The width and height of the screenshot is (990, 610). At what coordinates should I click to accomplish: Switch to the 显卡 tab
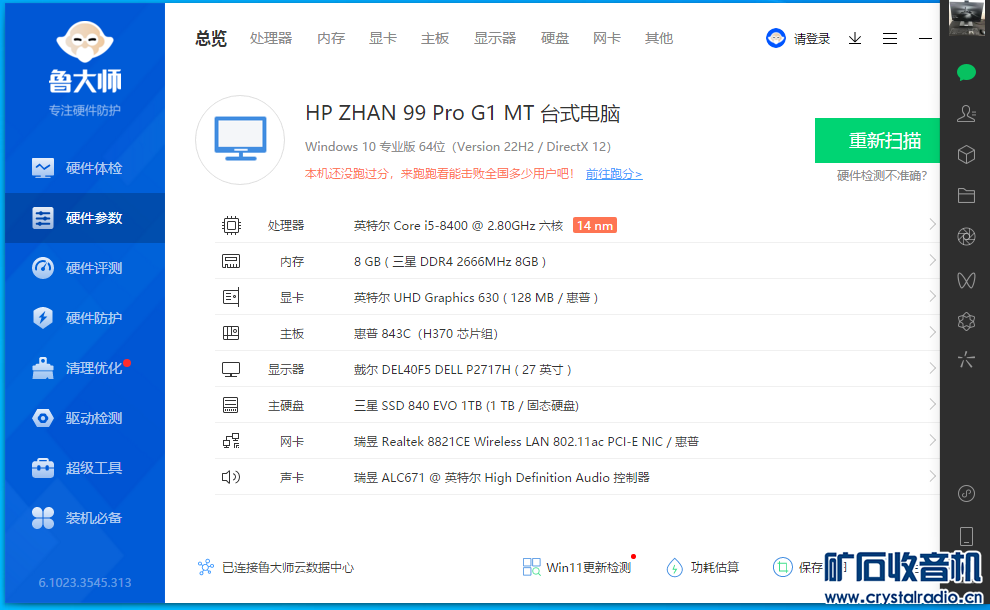[383, 39]
